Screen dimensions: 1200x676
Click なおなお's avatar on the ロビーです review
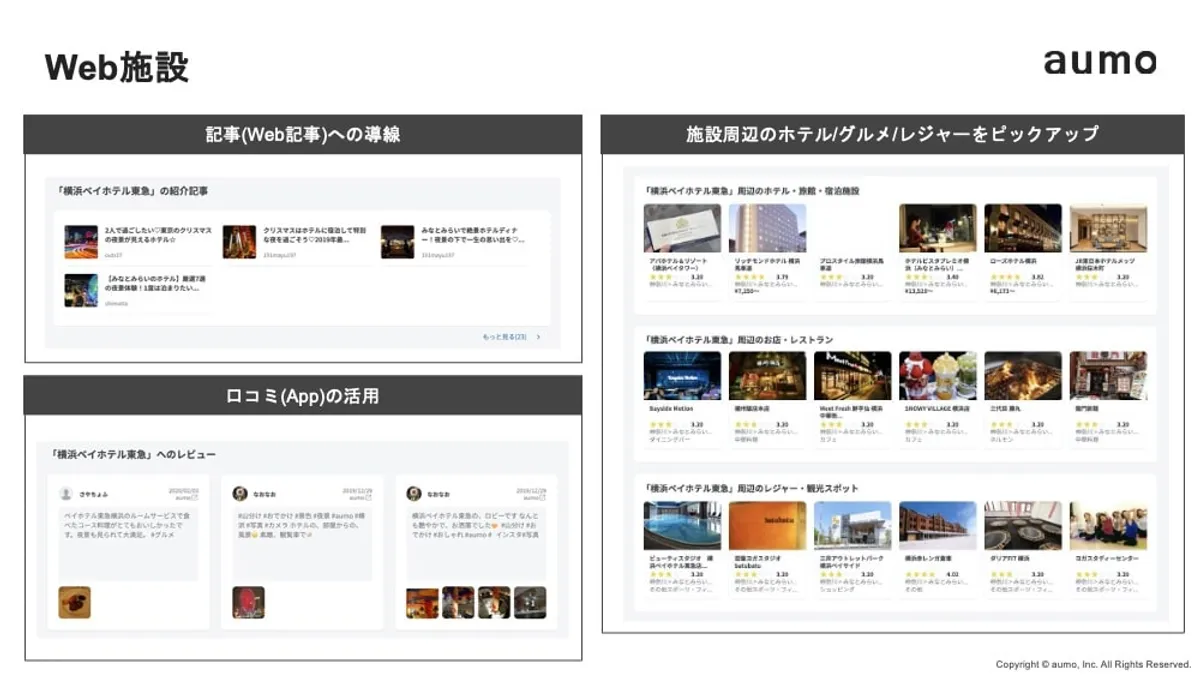(x=414, y=494)
